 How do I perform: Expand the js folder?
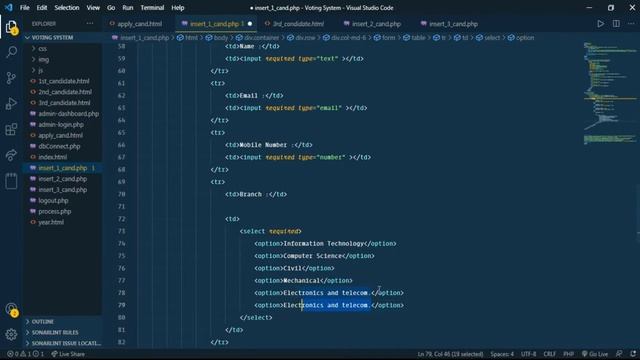[41, 70]
